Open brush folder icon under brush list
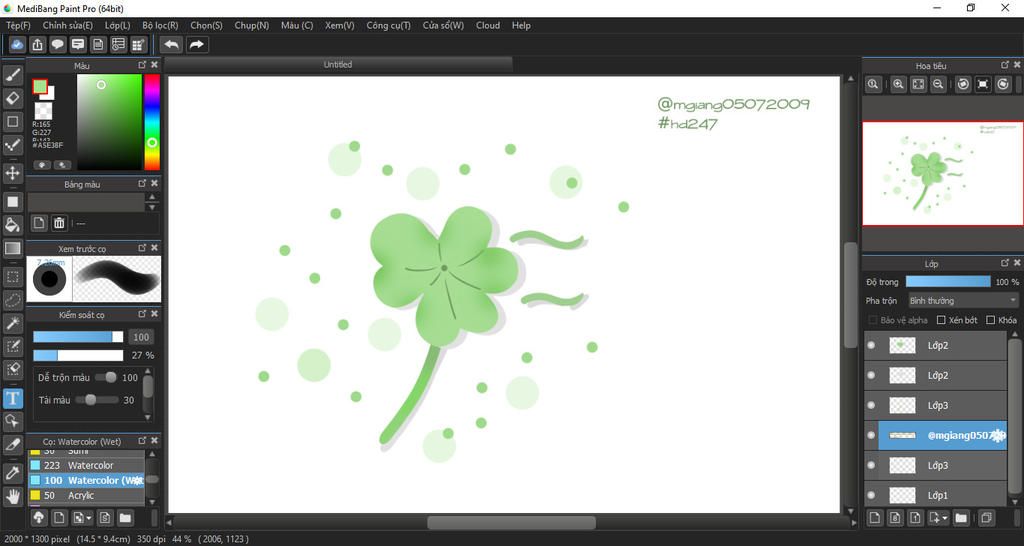1024x546 pixels. click(125, 518)
